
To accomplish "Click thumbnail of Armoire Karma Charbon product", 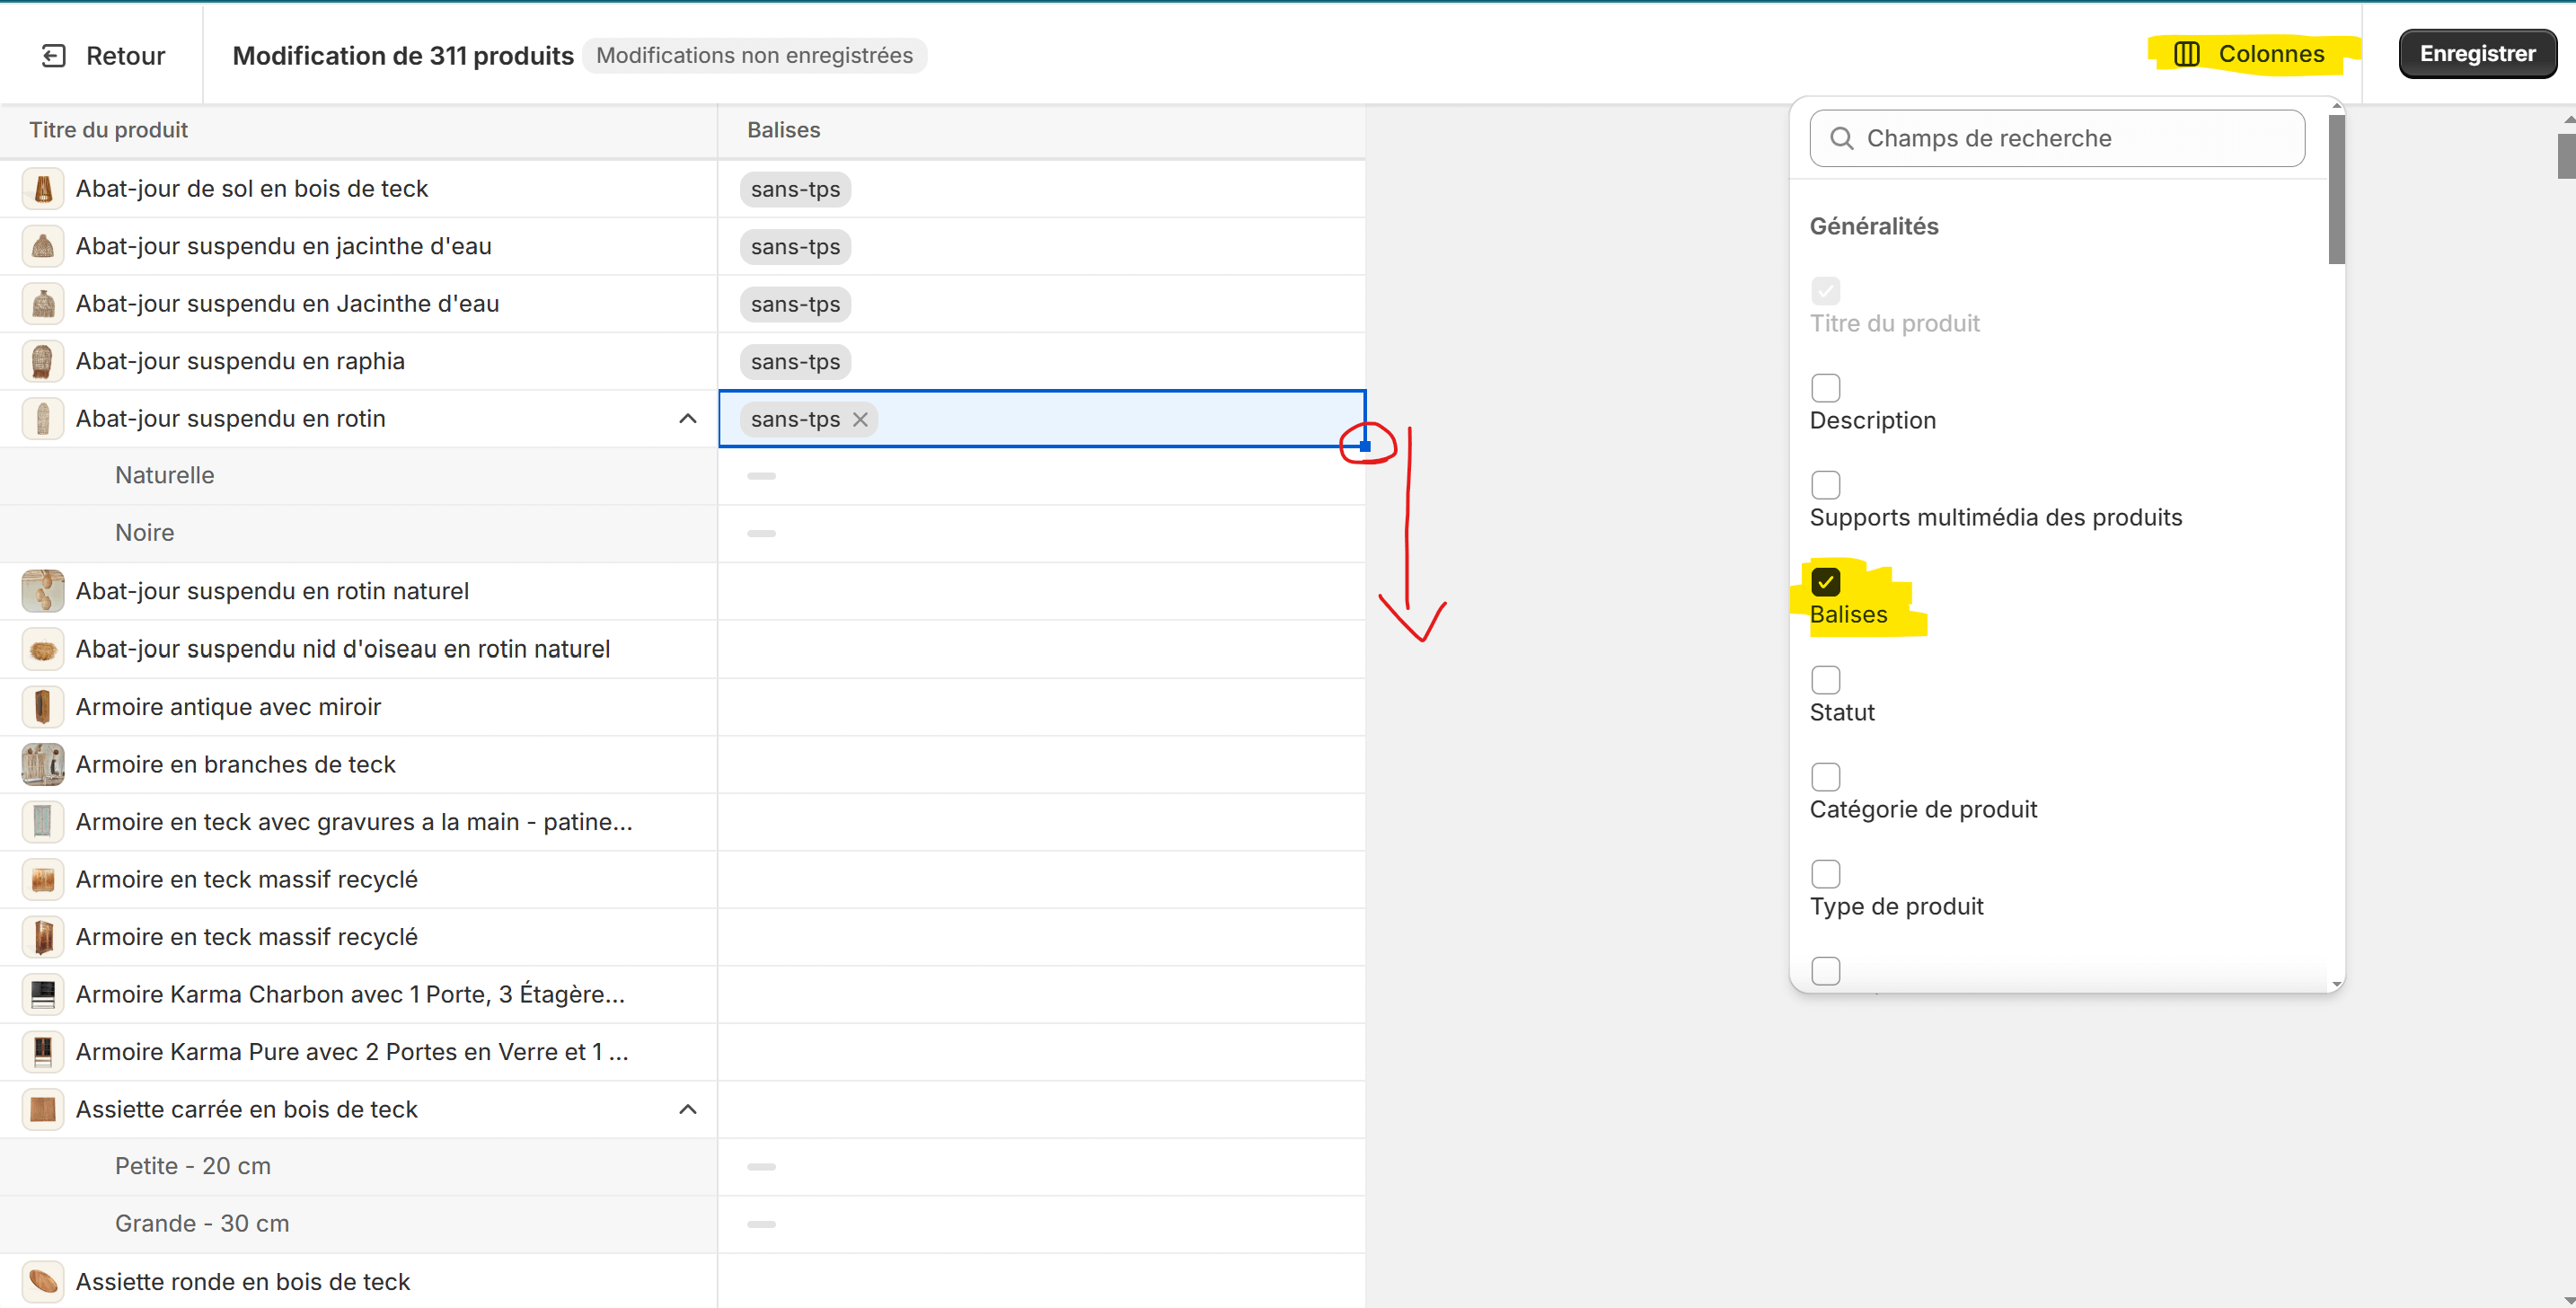I will [x=43, y=994].
